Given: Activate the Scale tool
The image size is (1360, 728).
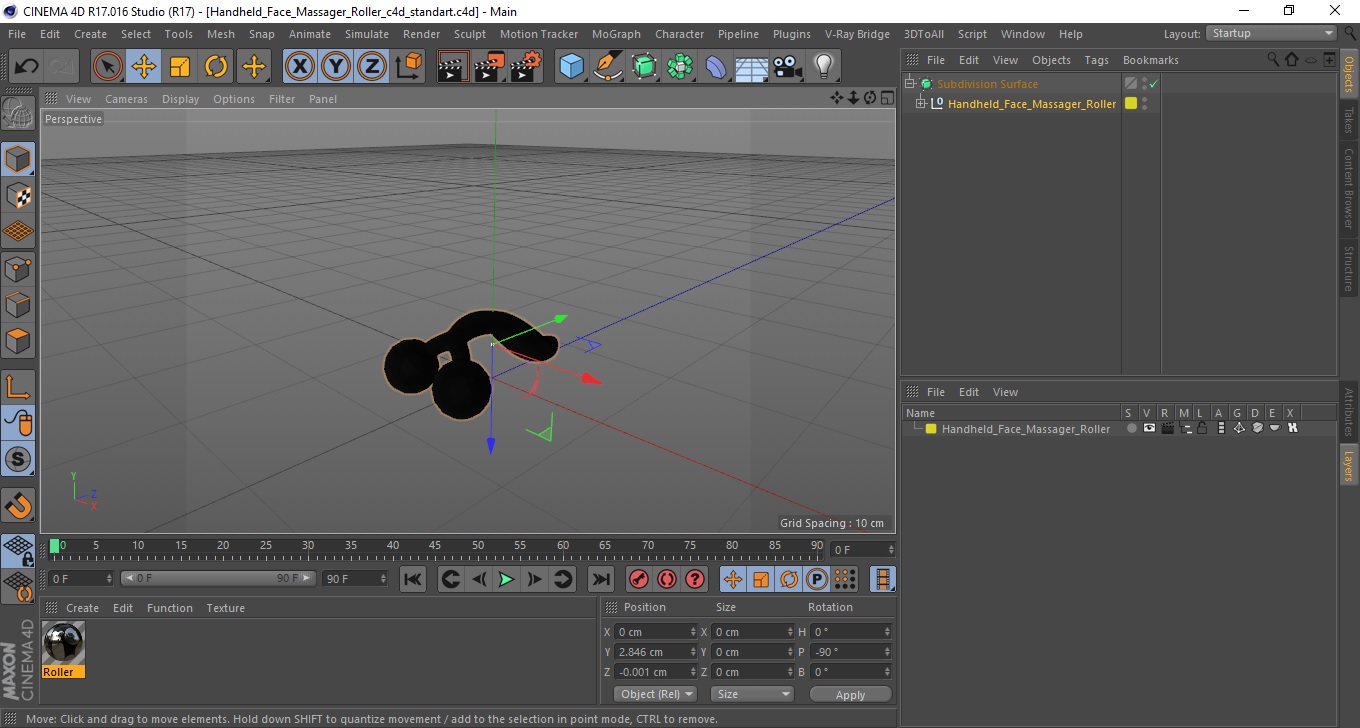Looking at the screenshot, I should tap(180, 67).
